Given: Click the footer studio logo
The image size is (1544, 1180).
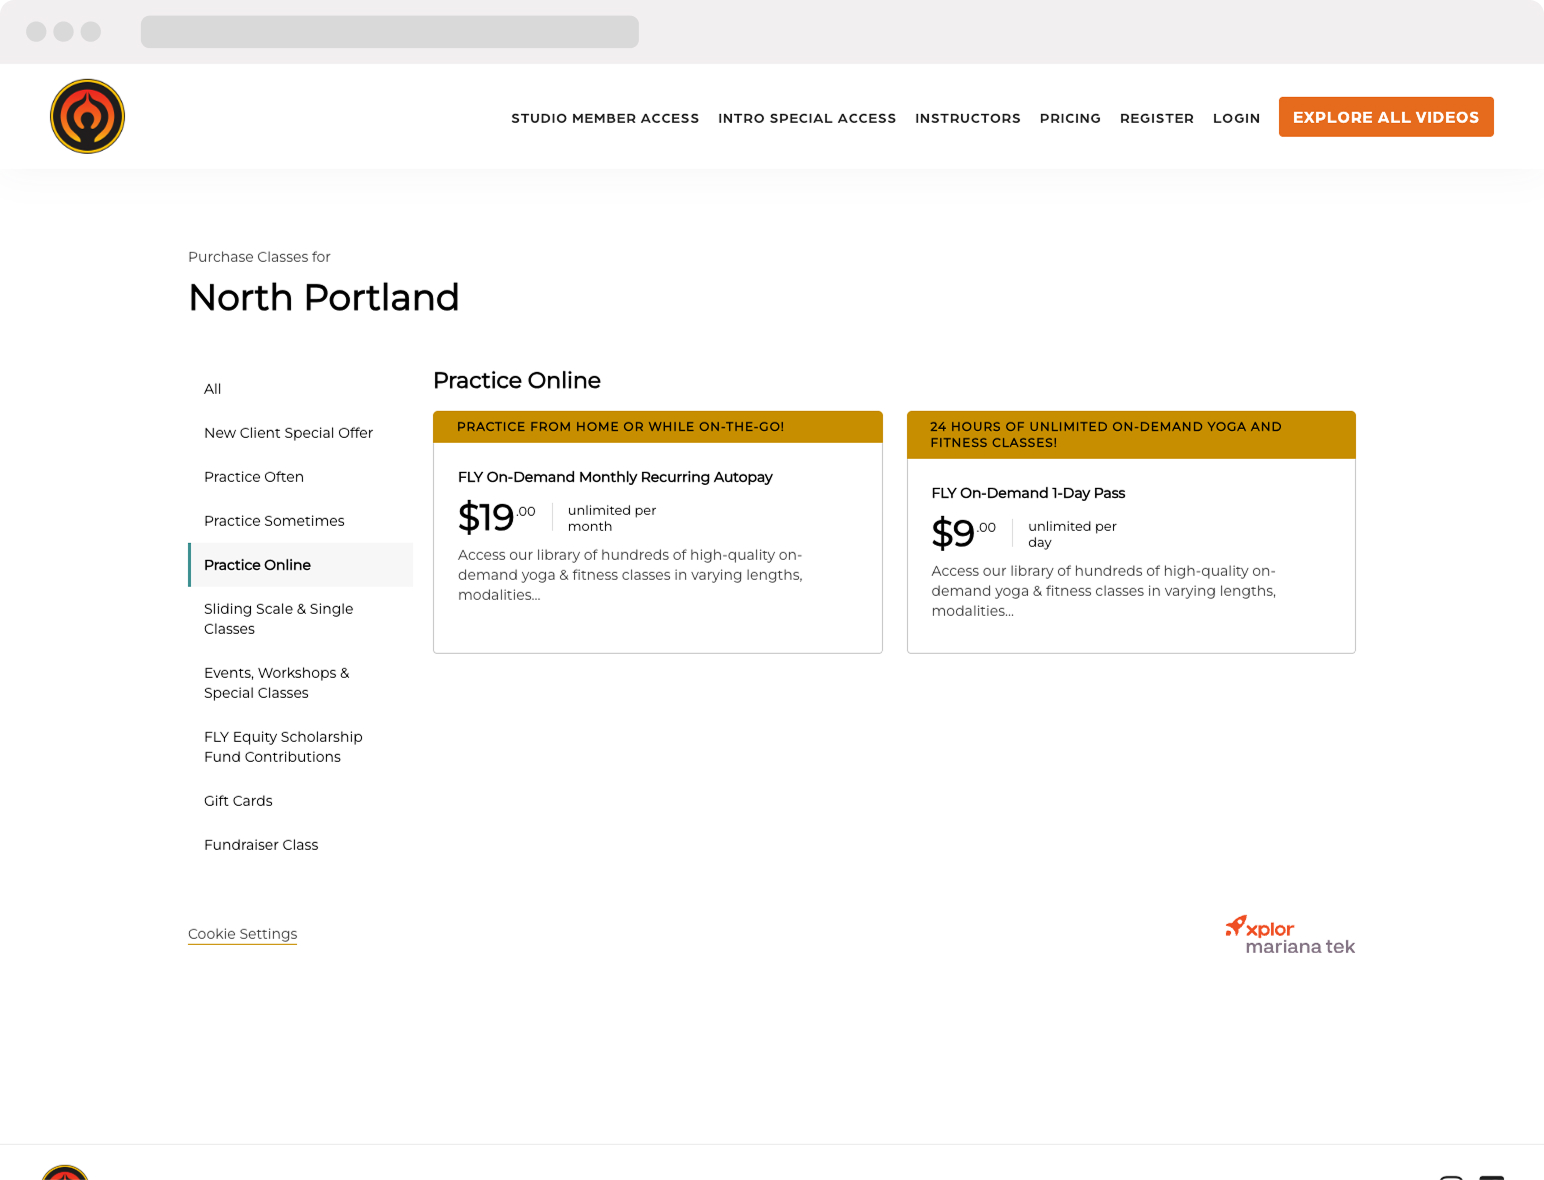Looking at the screenshot, I should (x=67, y=1176).
